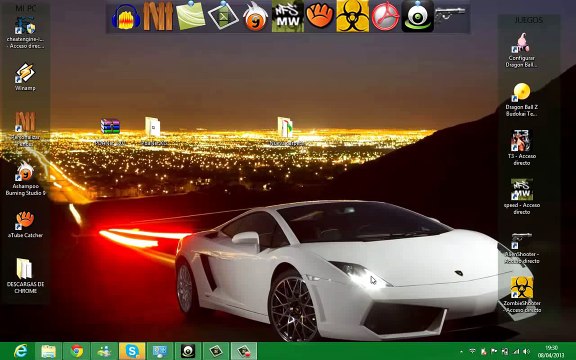Start NFS MW from the top dock

point(288,16)
